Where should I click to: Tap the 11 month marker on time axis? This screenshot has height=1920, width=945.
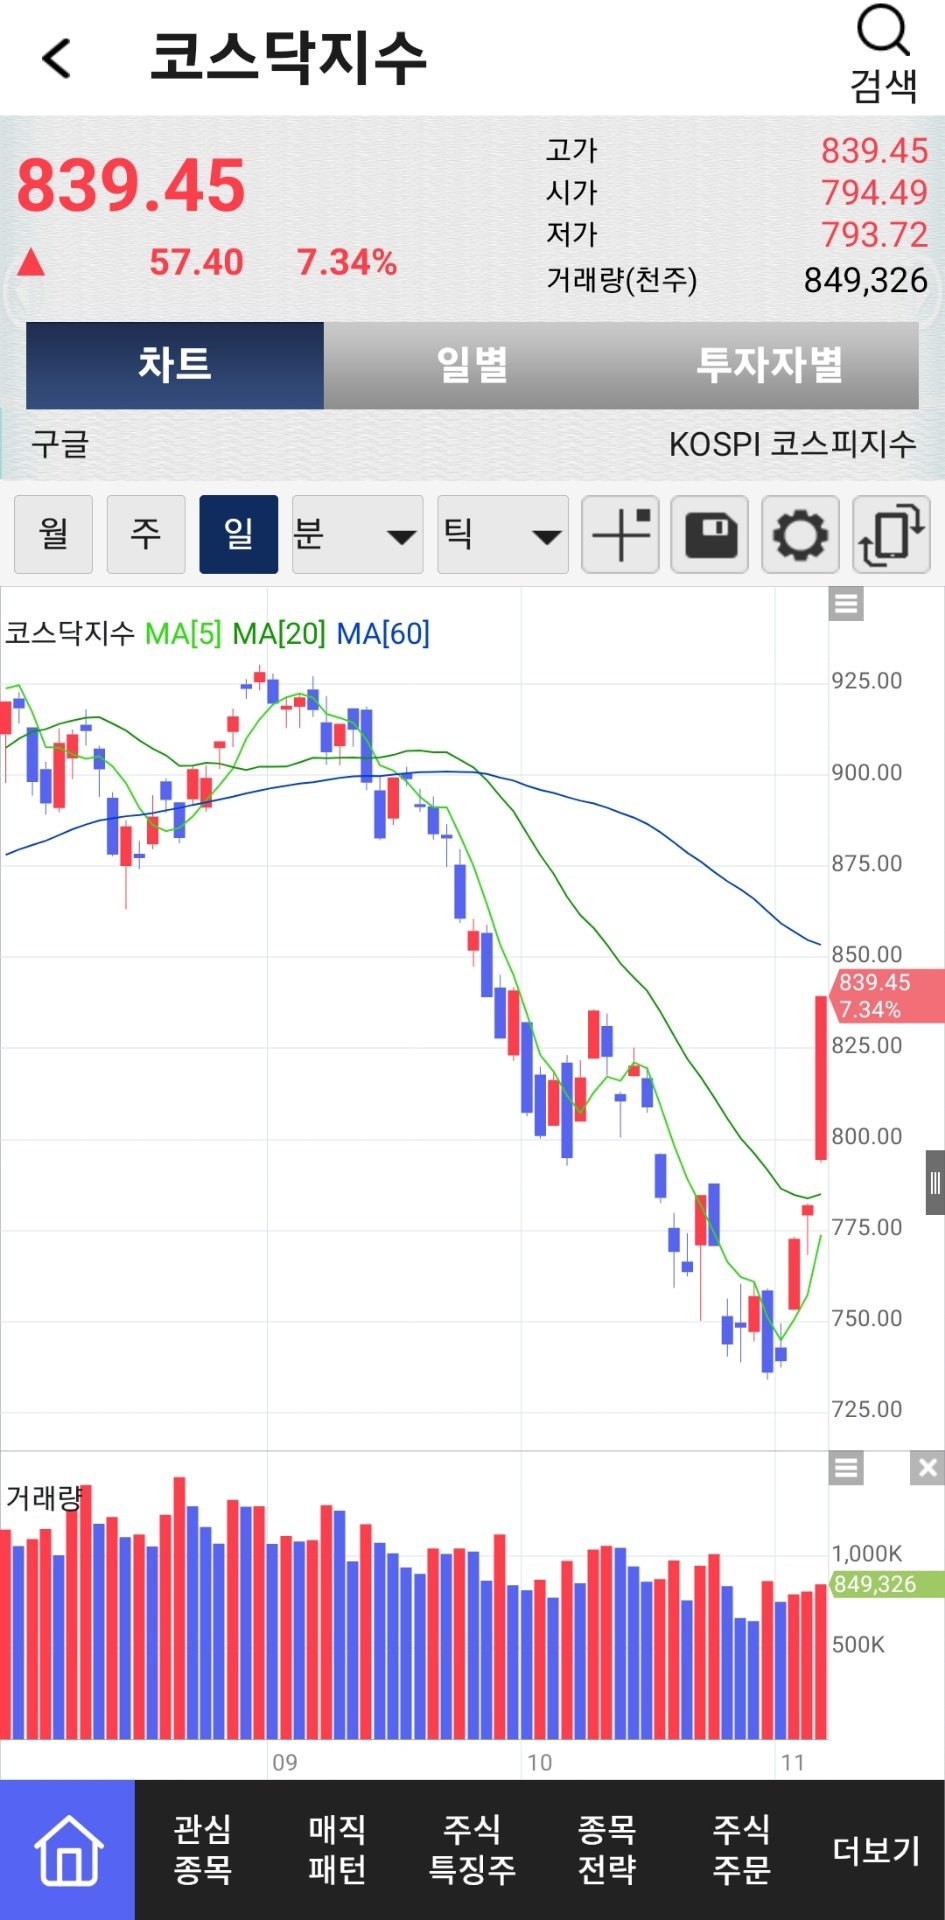pyautogui.click(x=793, y=1763)
